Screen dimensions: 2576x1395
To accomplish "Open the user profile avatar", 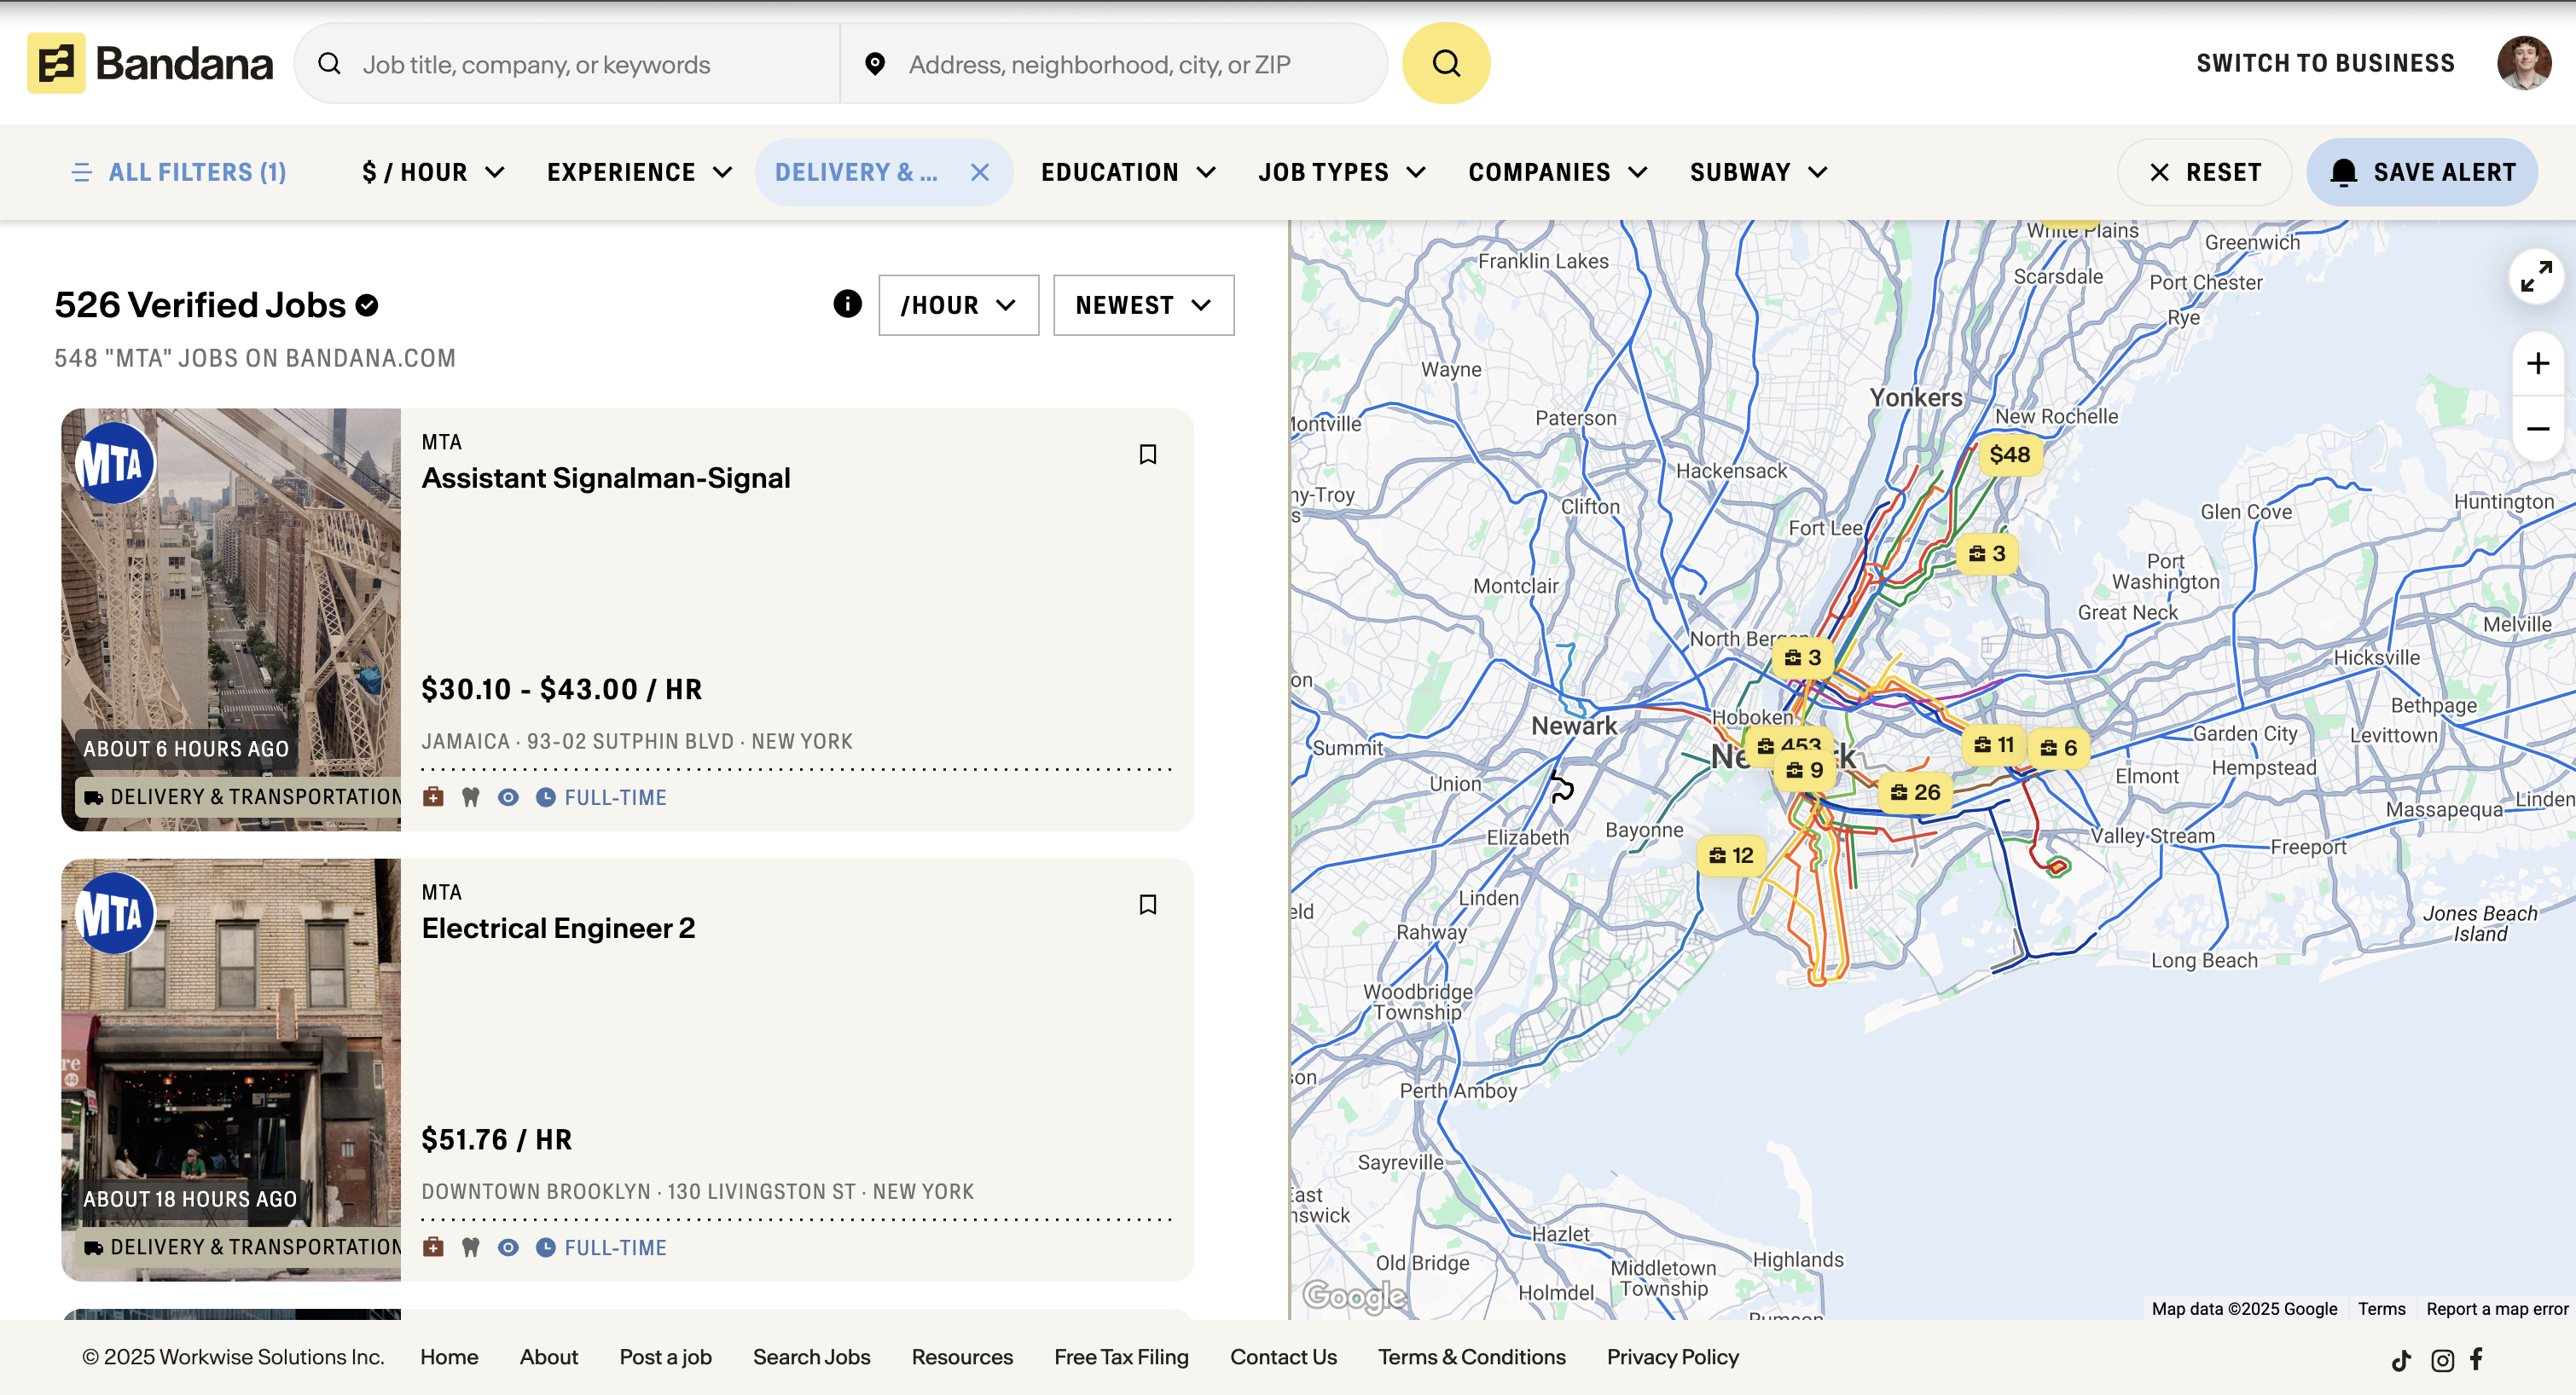I will click(2523, 63).
